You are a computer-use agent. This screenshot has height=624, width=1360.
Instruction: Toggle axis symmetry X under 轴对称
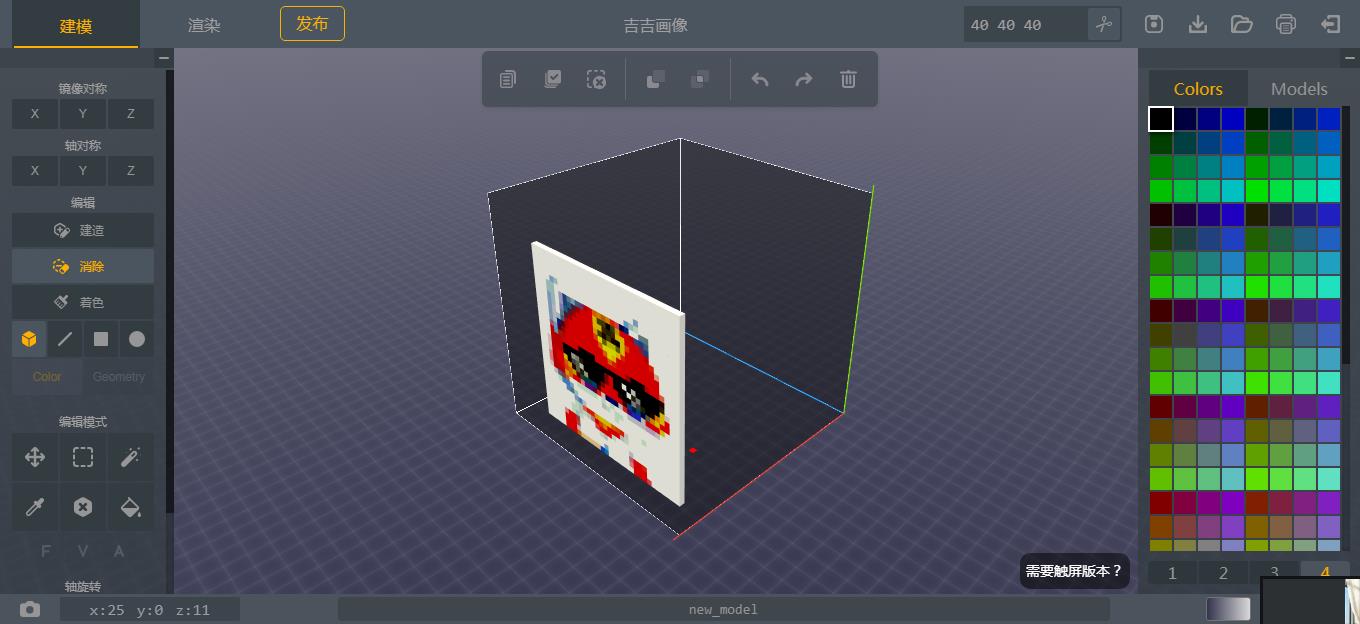[x=35, y=171]
